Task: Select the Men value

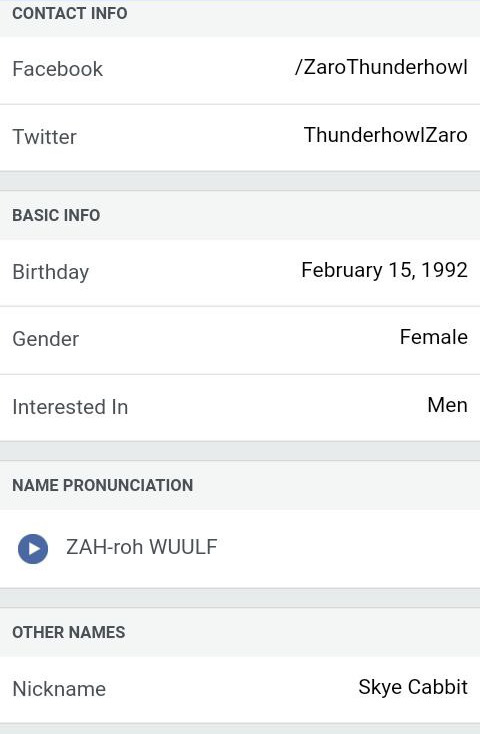Action: pyautogui.click(x=447, y=405)
